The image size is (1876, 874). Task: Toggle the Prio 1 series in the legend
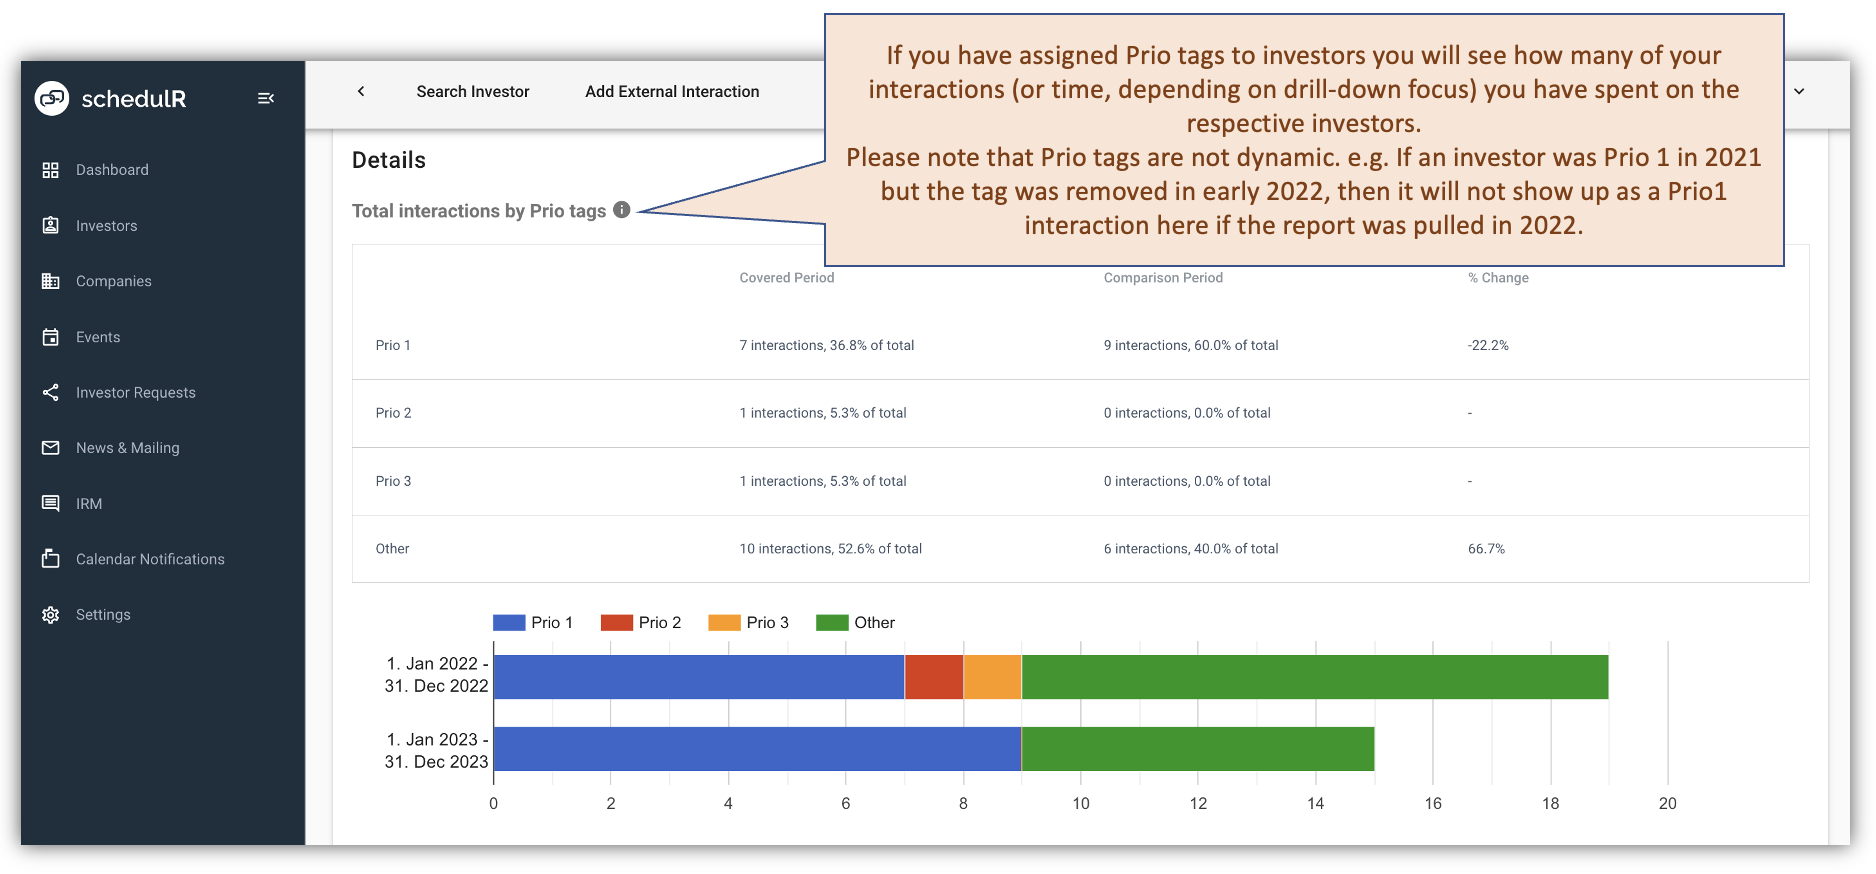click(508, 621)
